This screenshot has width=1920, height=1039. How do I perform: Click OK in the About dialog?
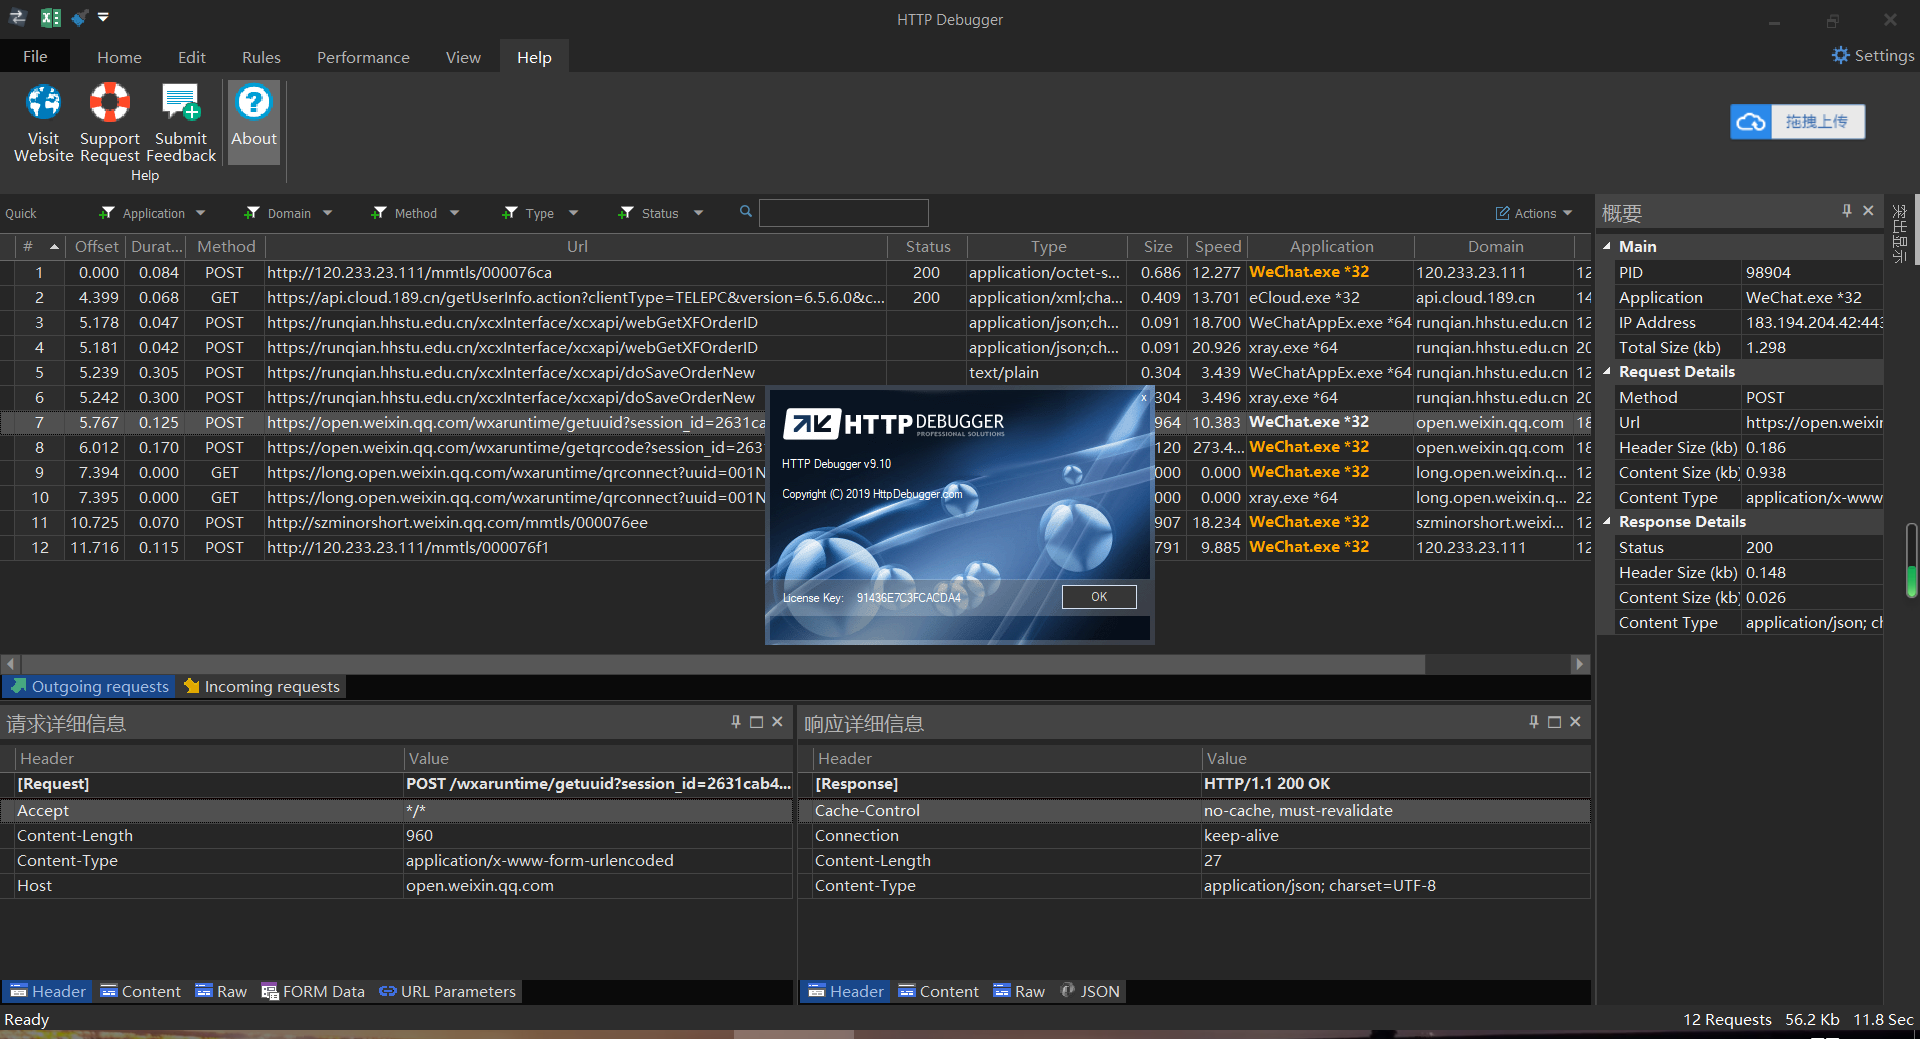pos(1099,597)
